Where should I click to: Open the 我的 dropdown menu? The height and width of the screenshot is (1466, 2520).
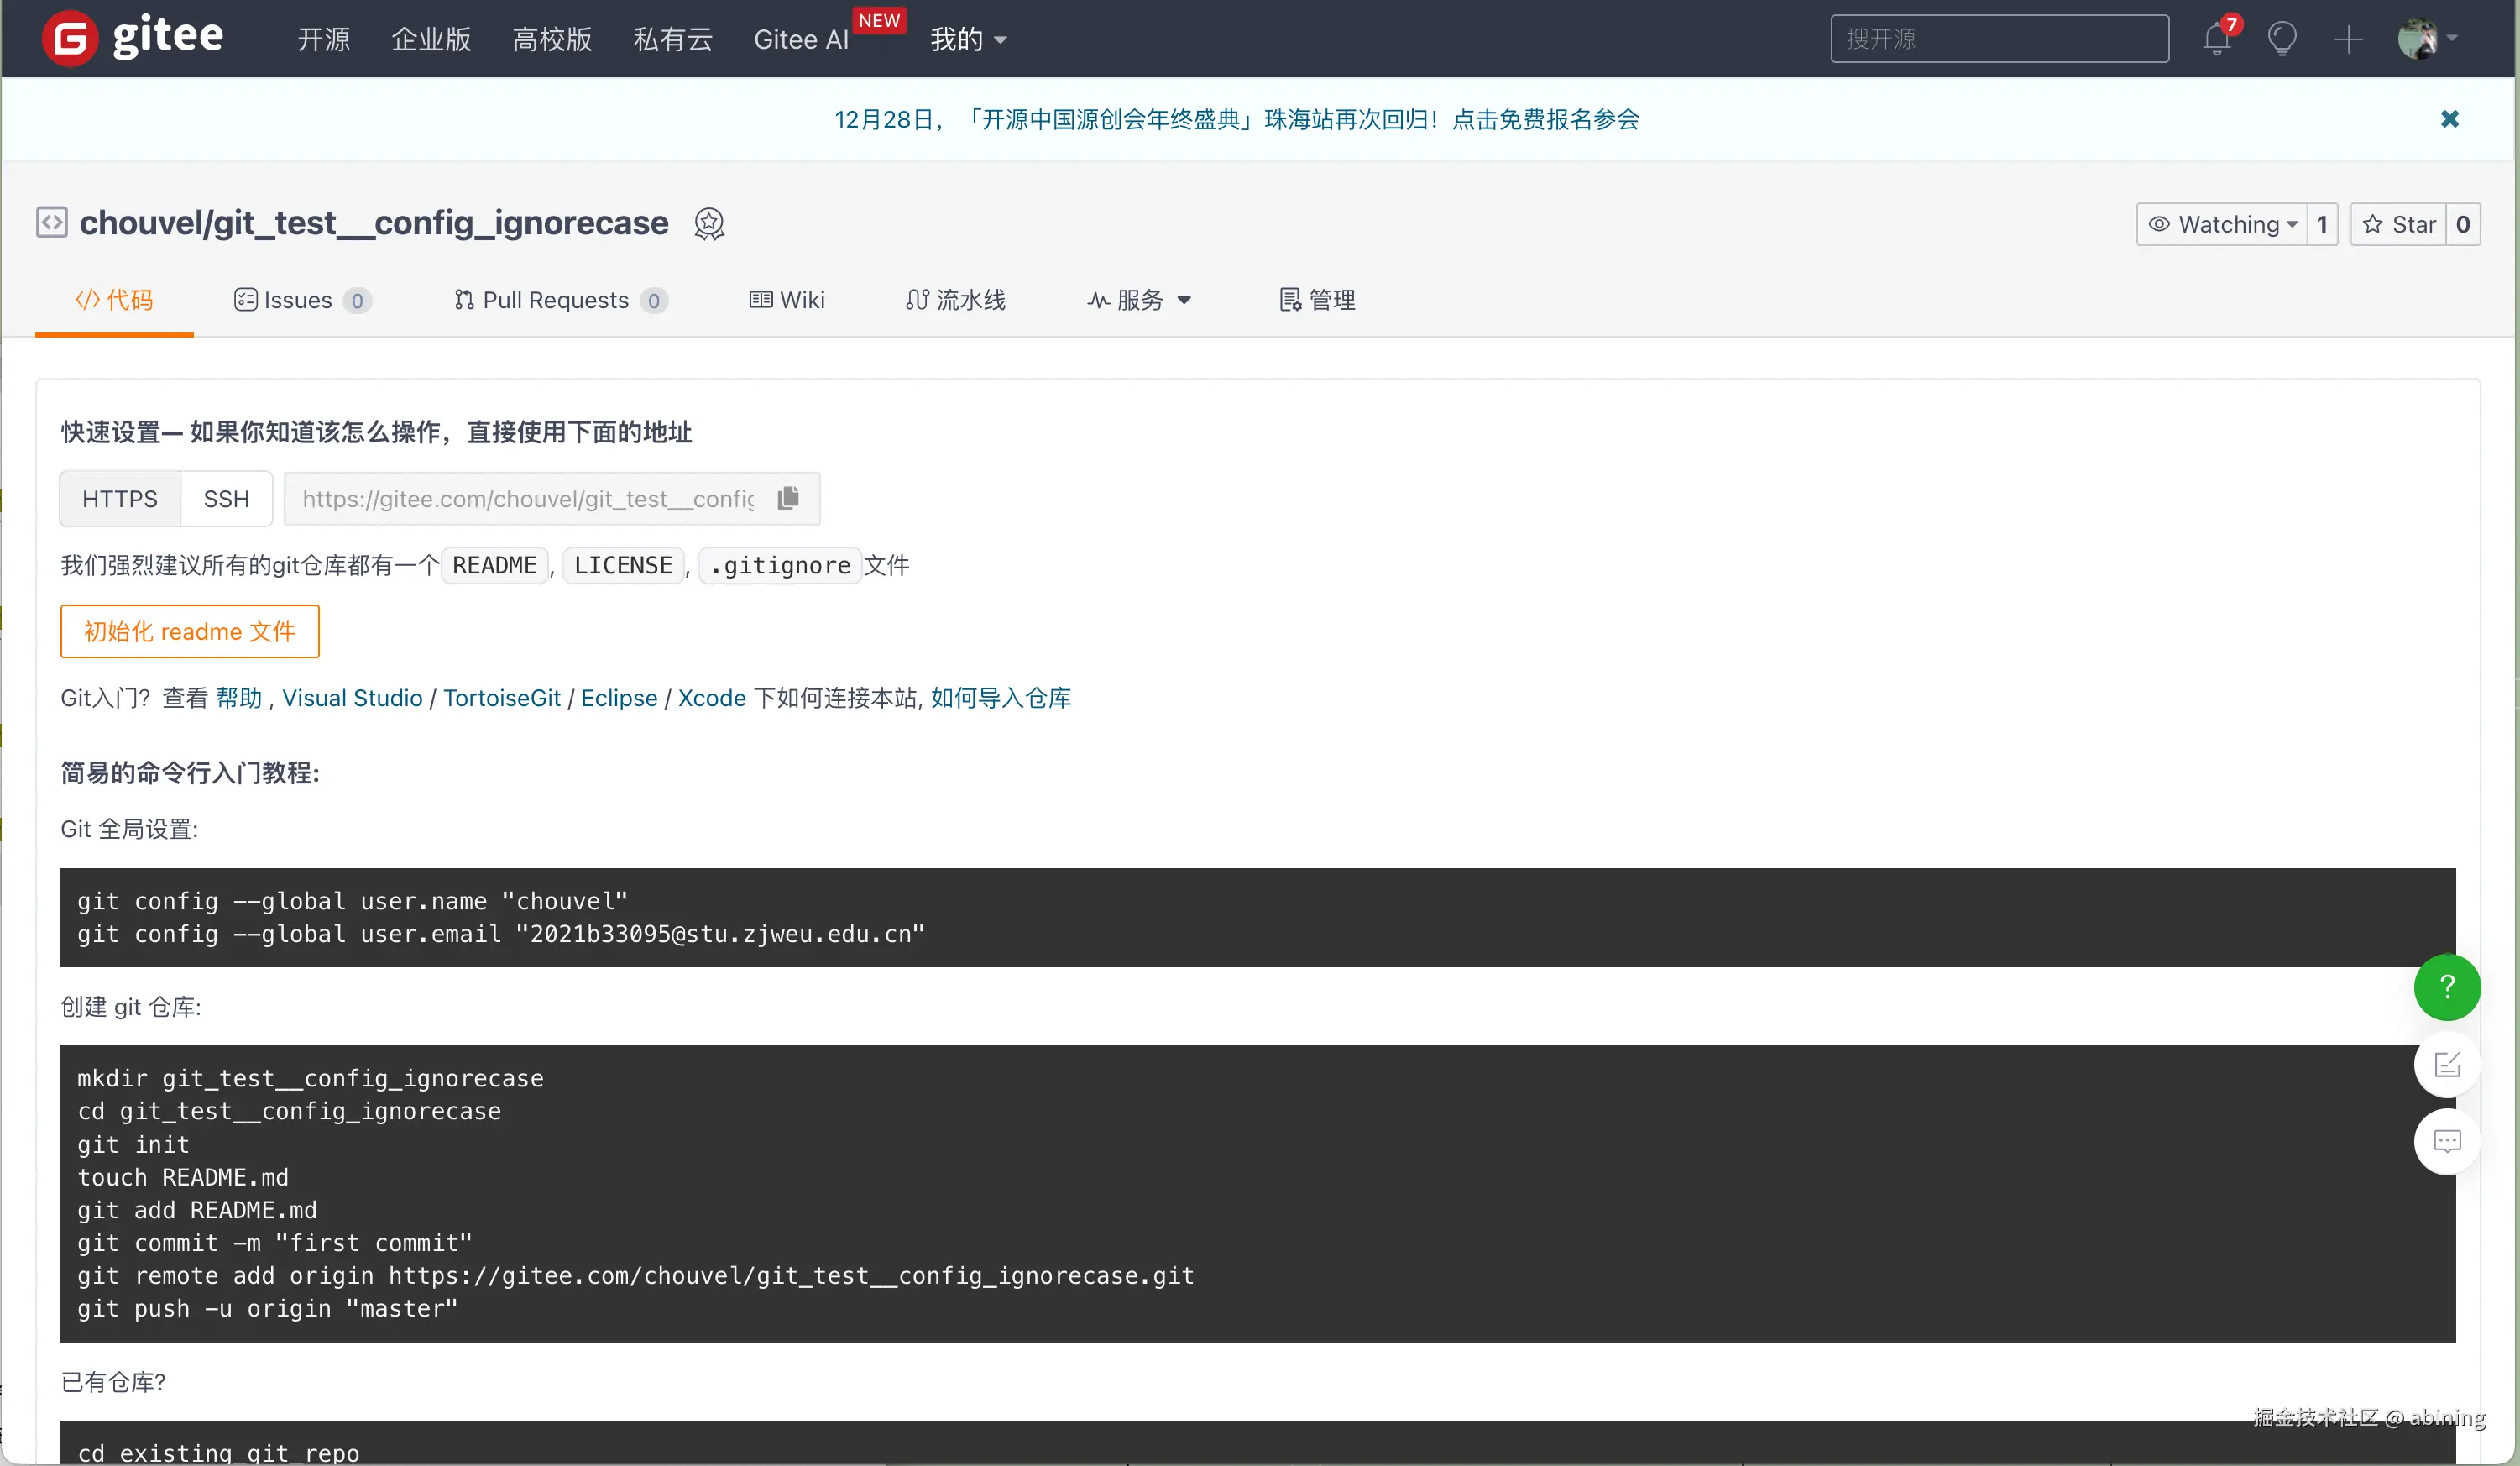tap(967, 39)
